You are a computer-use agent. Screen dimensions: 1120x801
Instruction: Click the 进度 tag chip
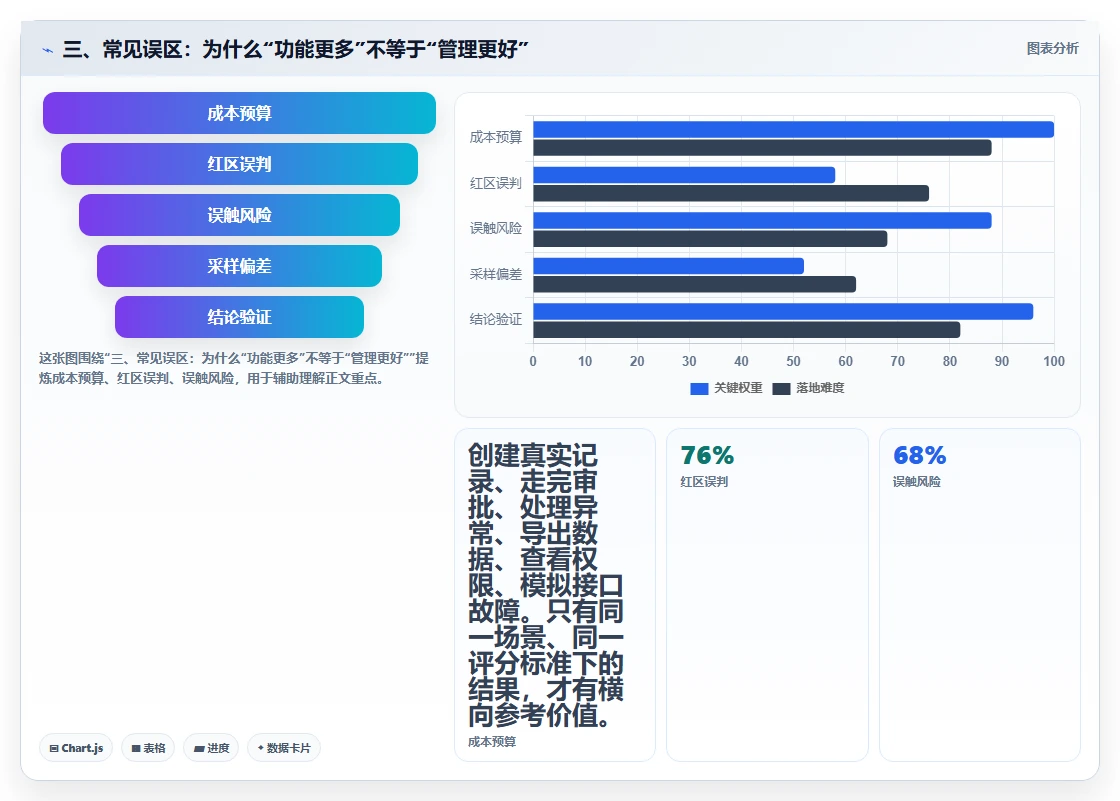pyautogui.click(x=211, y=748)
